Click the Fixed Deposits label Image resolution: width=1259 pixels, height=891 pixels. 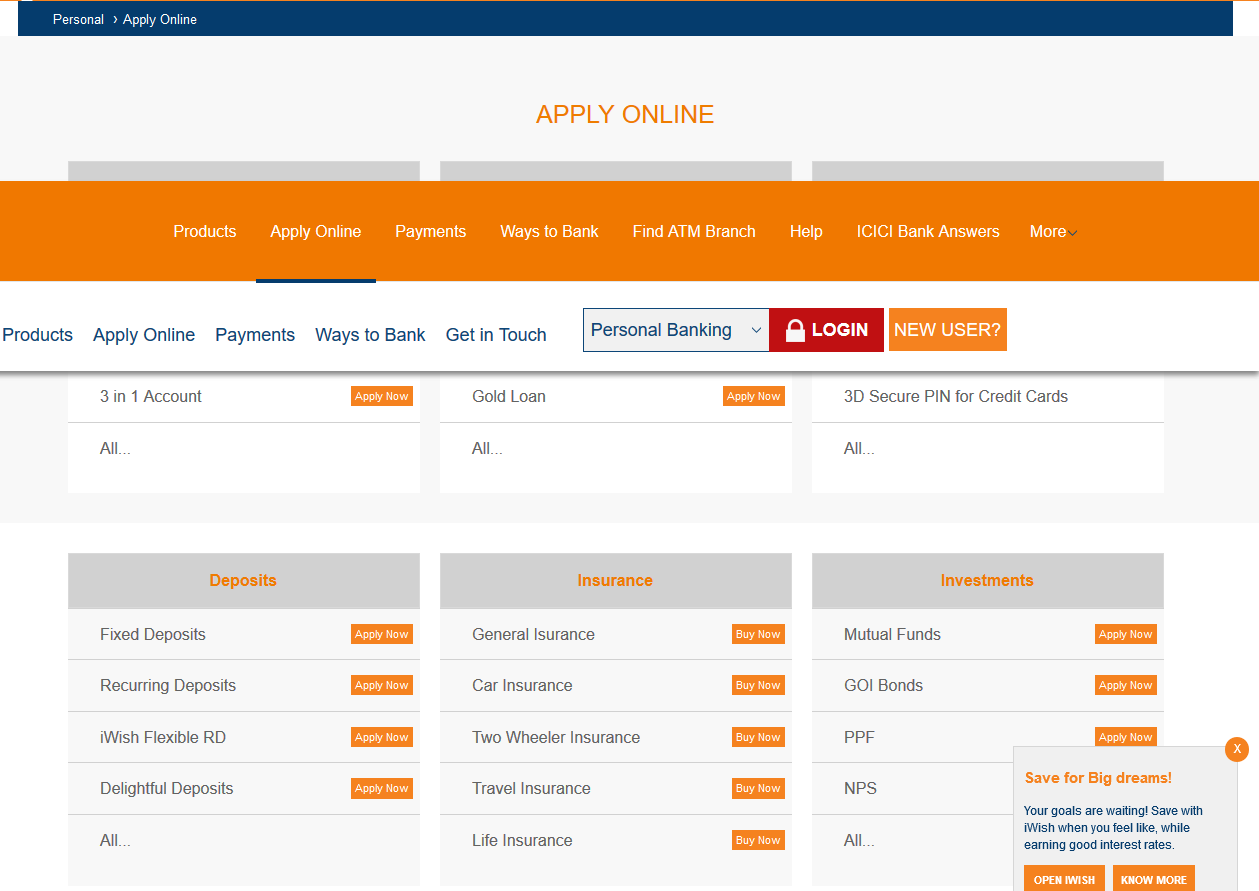pos(153,634)
